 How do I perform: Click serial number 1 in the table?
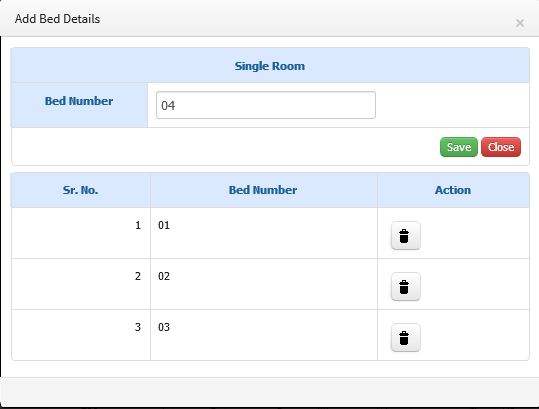coord(138,225)
